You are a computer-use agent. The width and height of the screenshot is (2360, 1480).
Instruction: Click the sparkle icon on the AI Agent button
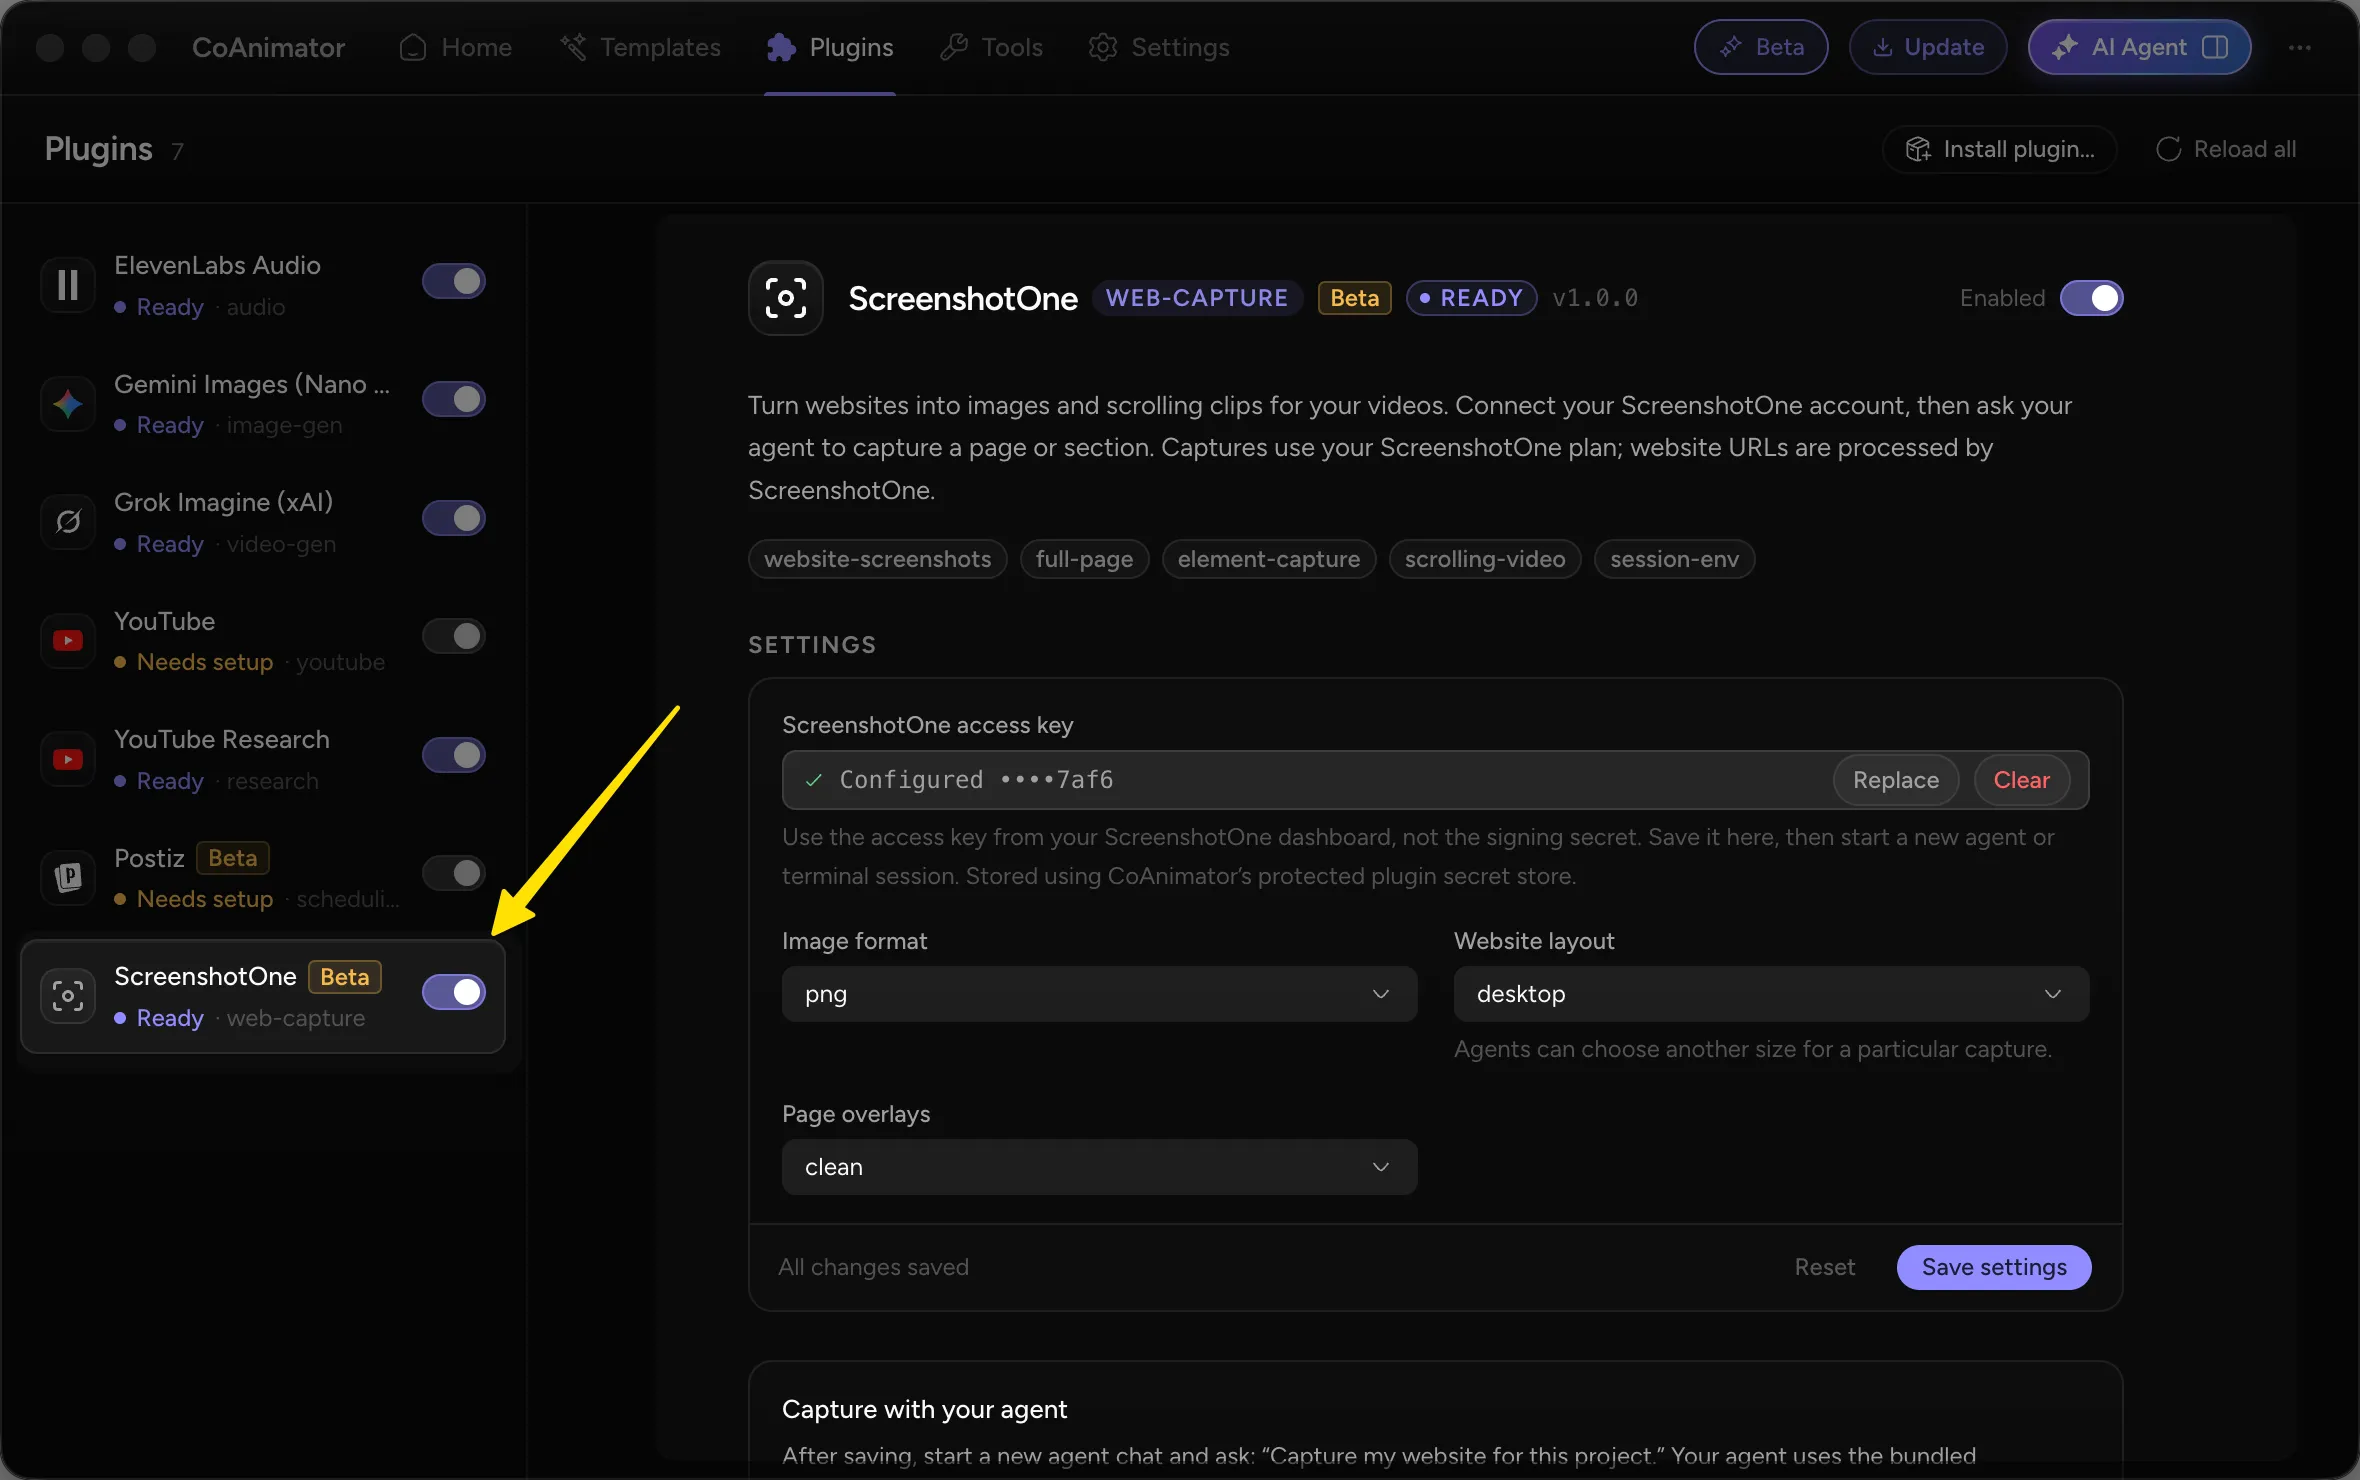(2064, 47)
